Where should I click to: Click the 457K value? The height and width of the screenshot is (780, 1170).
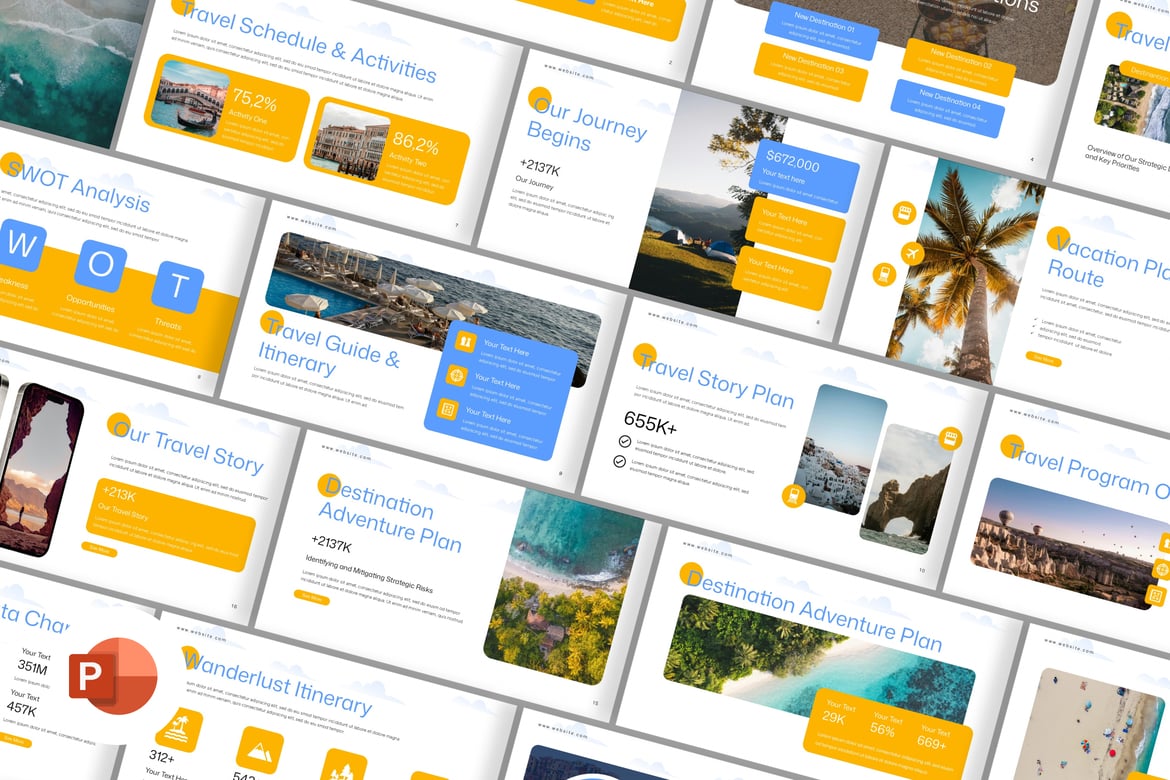tap(22, 707)
